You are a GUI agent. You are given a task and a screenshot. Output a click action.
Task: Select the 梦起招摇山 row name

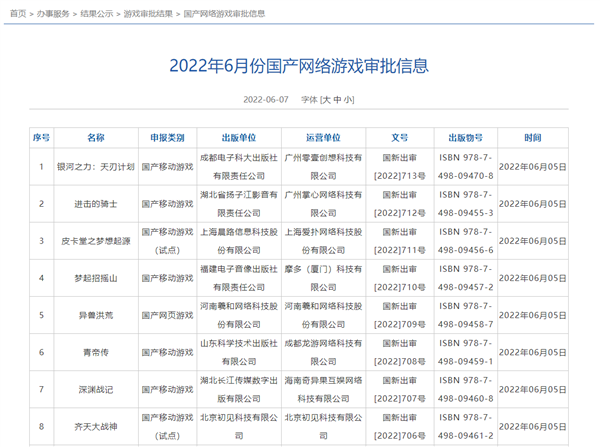tap(95, 277)
